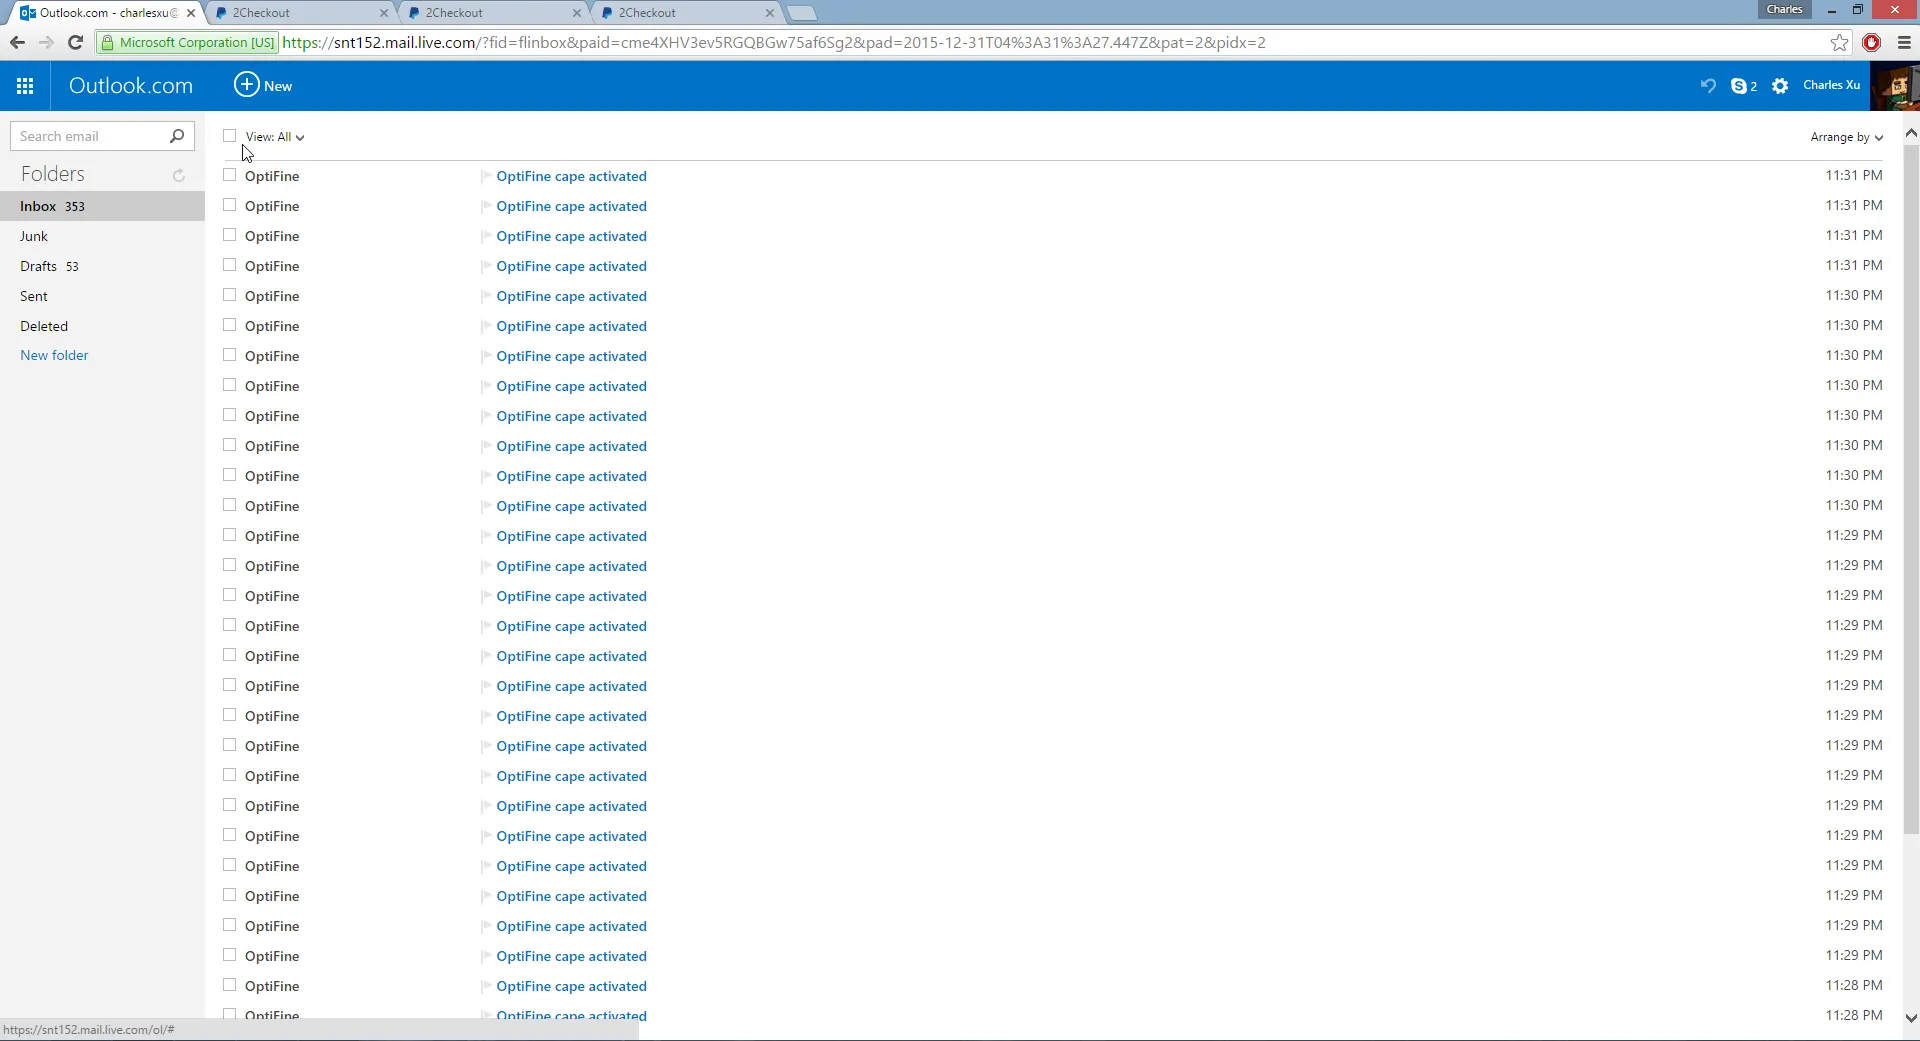Refresh the Folders list
The height and width of the screenshot is (1041, 1920).
coord(179,175)
